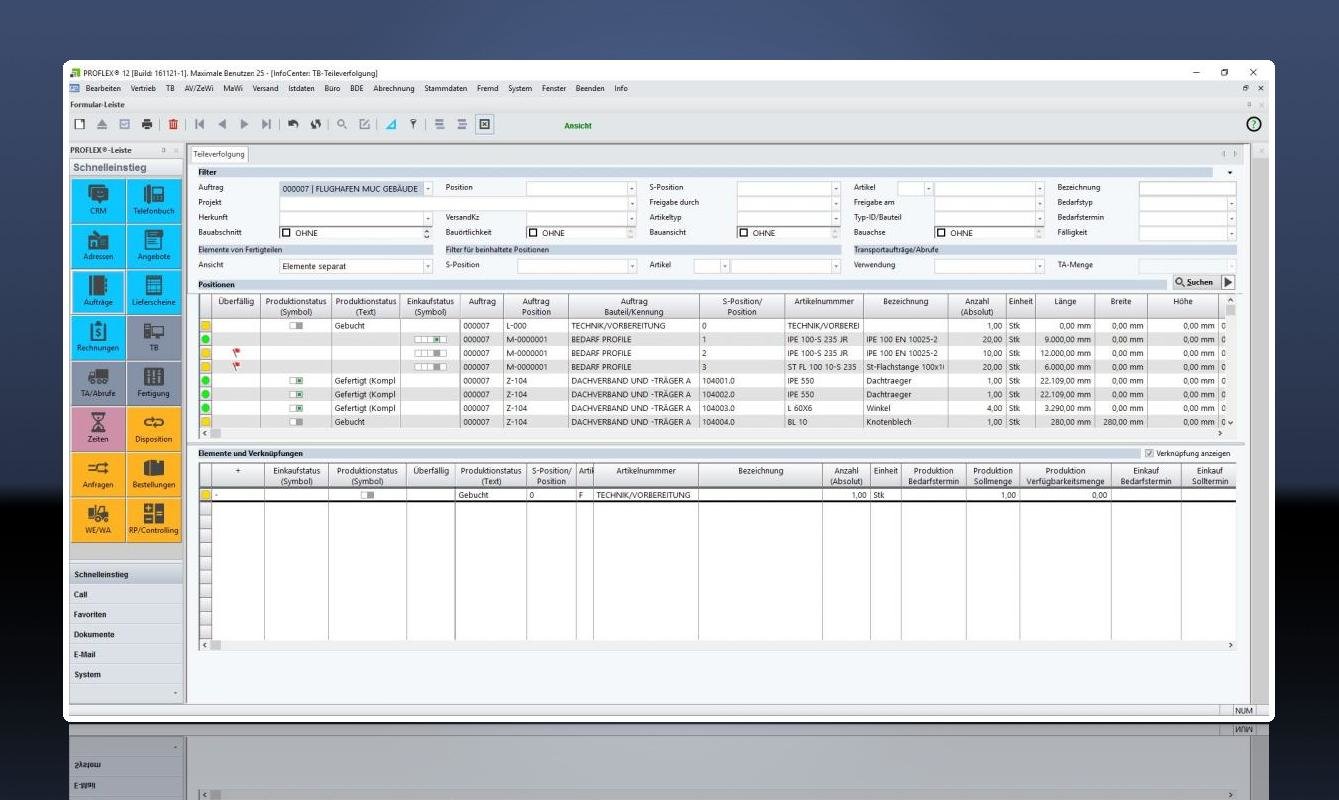The image size is (1339, 800).
Task: Open the WE/WA forklift tile
Action: (98, 520)
